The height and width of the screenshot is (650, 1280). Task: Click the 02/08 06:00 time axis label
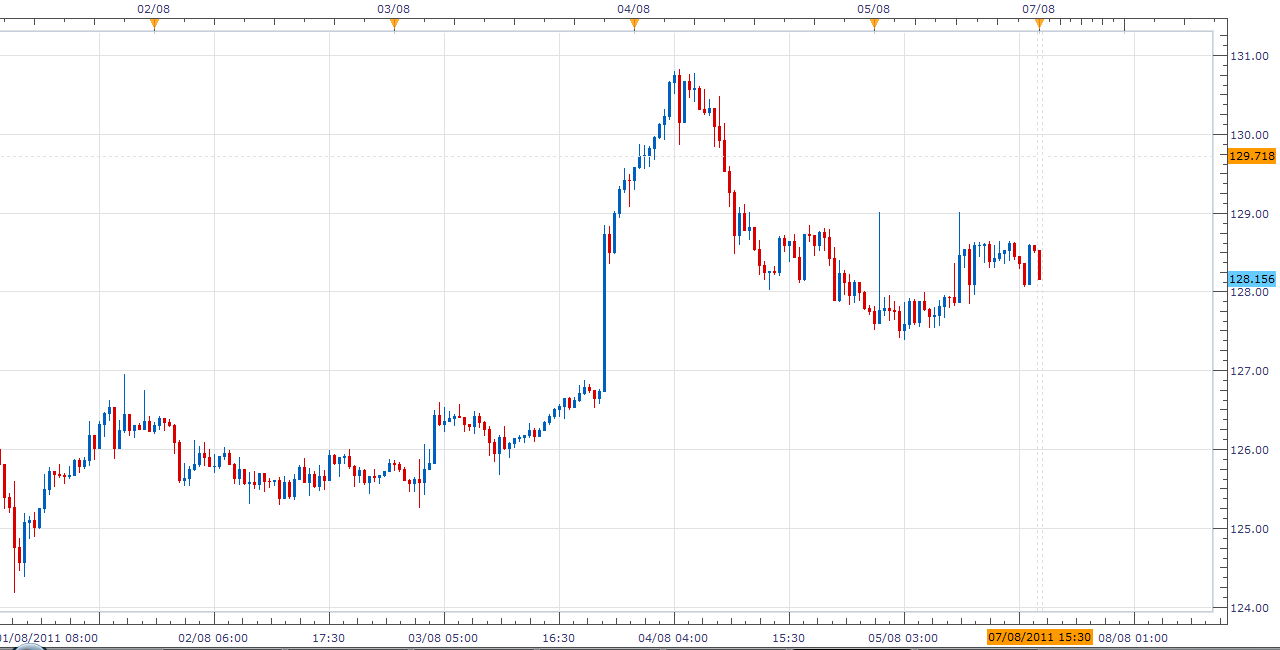(x=213, y=638)
